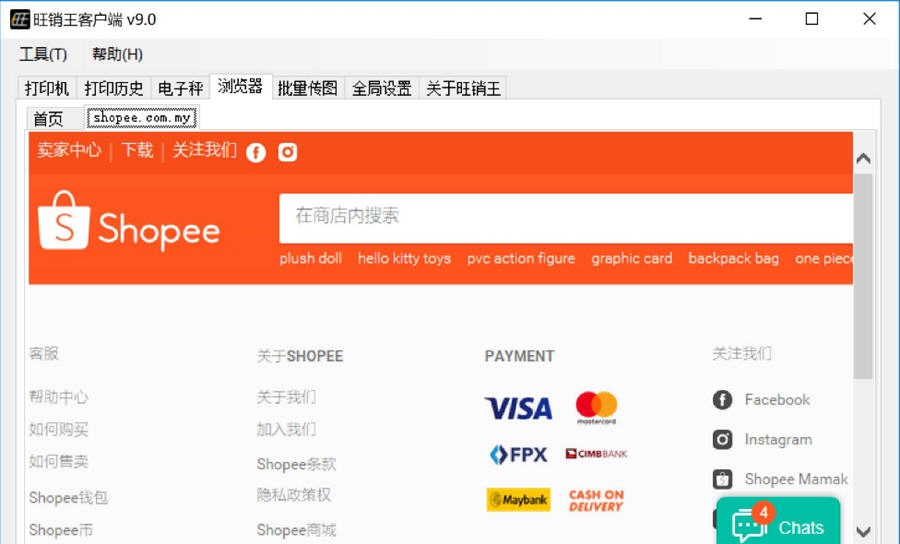900x544 pixels.
Task: Click the vertical scrollbar thumb
Action: (863, 277)
